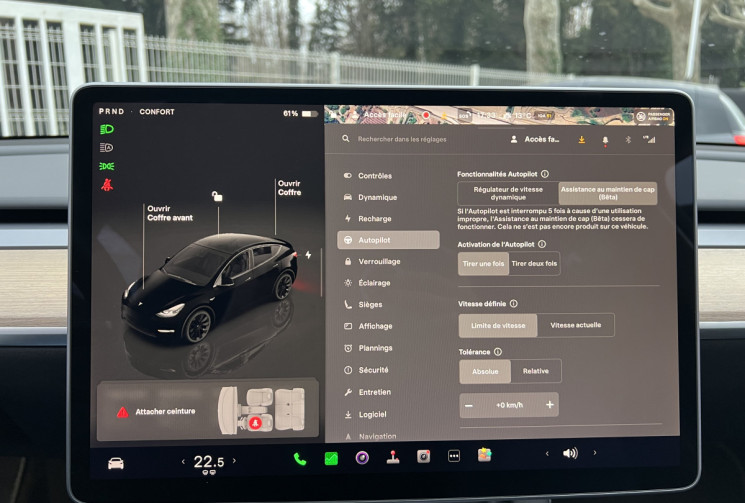This screenshot has width=745, height=503.
Task: Launch the Arcade joystick app
Action: click(x=393, y=457)
